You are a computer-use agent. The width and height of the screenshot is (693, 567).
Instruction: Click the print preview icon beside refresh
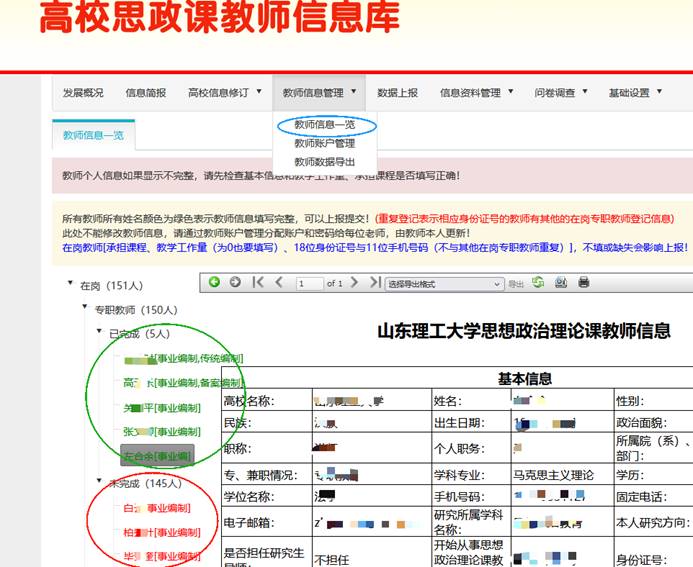[x=561, y=283]
